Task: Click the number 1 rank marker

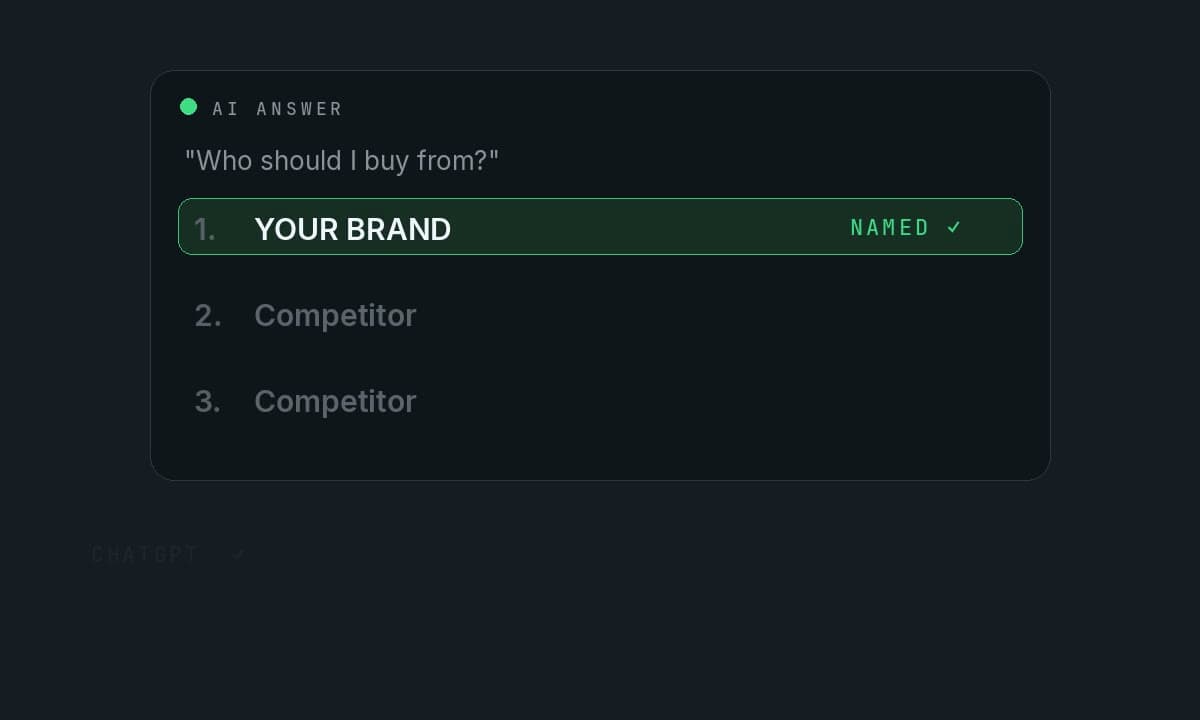Action: (x=204, y=230)
